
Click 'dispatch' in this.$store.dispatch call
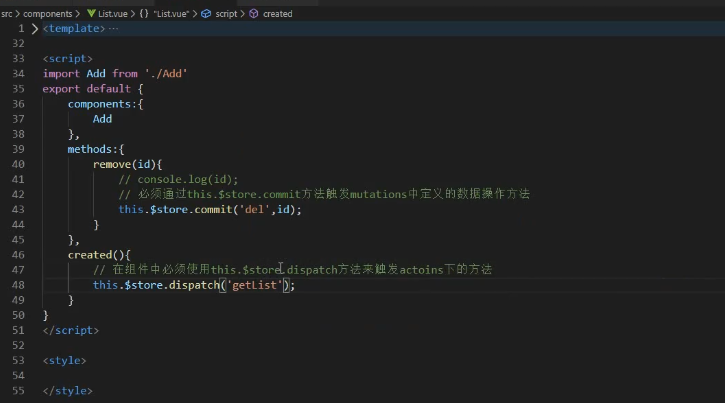click(x=194, y=285)
